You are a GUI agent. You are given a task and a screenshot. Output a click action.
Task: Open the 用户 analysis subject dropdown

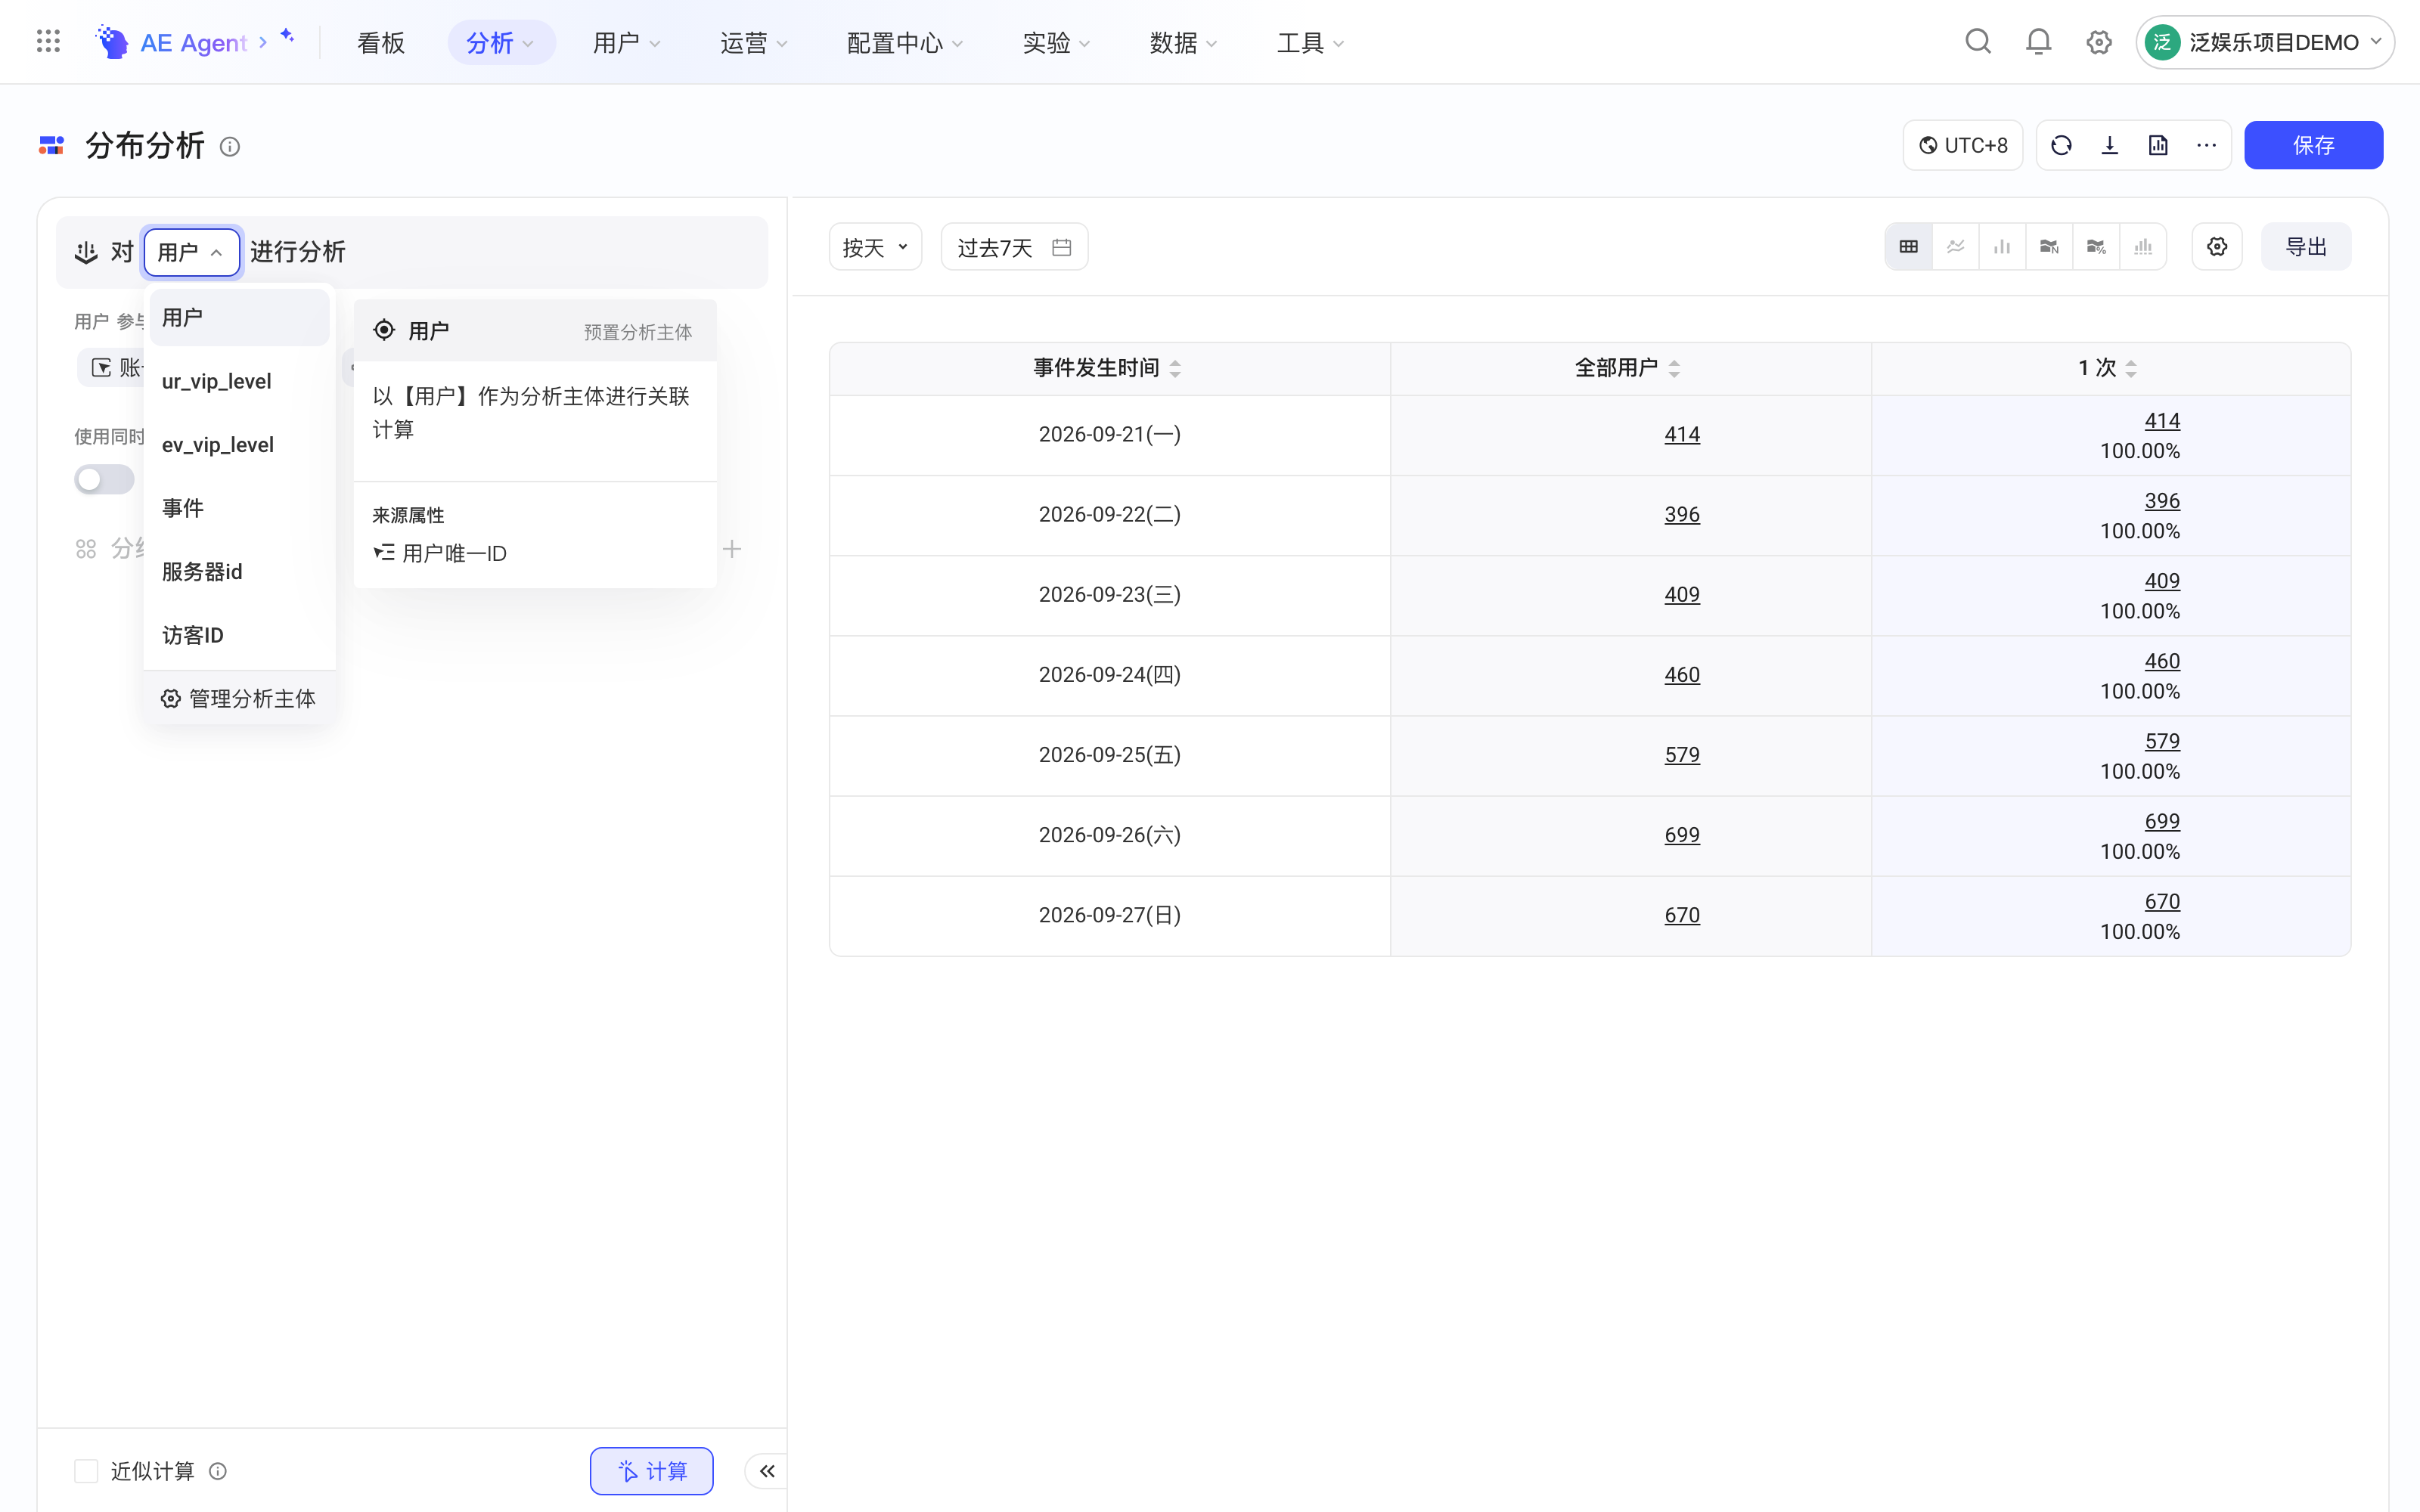click(x=192, y=252)
